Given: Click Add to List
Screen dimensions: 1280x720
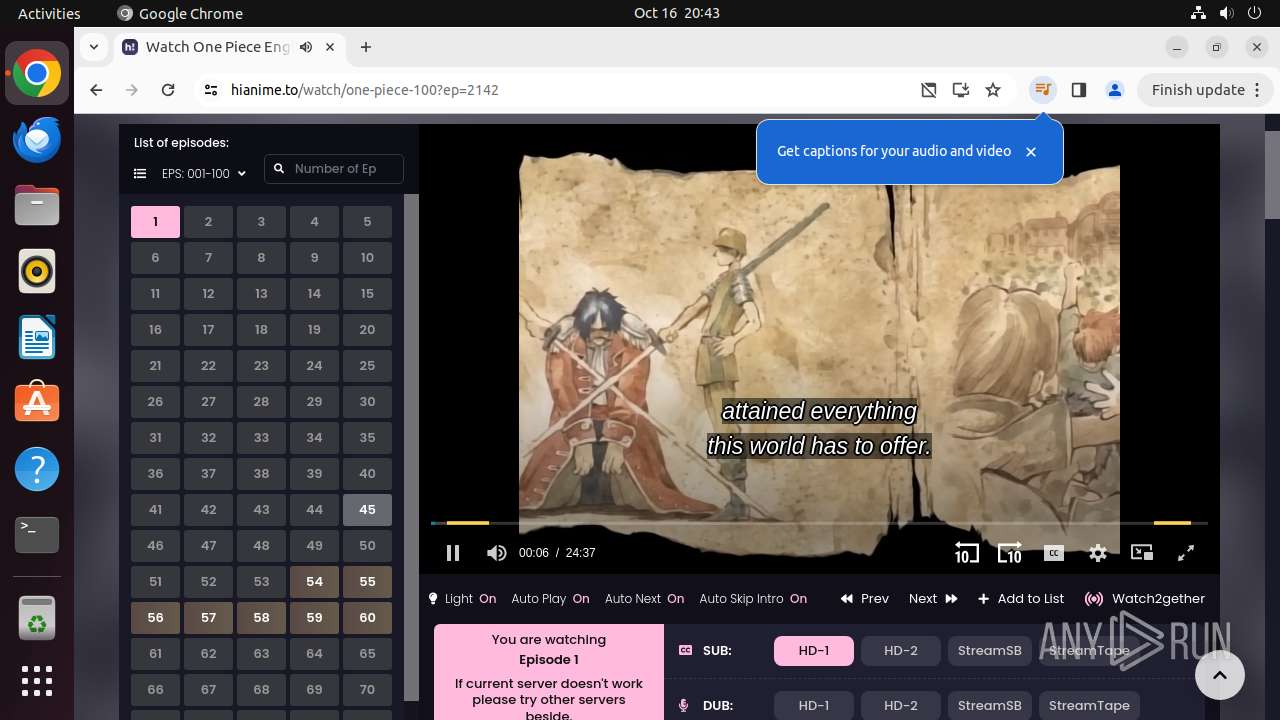Looking at the screenshot, I should 1021,599.
